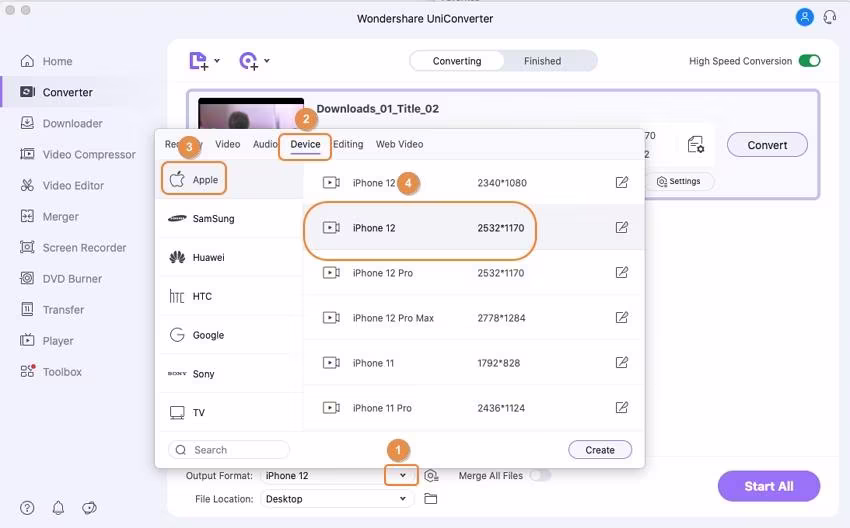Click the file settings document-gear icon
The width and height of the screenshot is (850, 528).
tap(696, 145)
